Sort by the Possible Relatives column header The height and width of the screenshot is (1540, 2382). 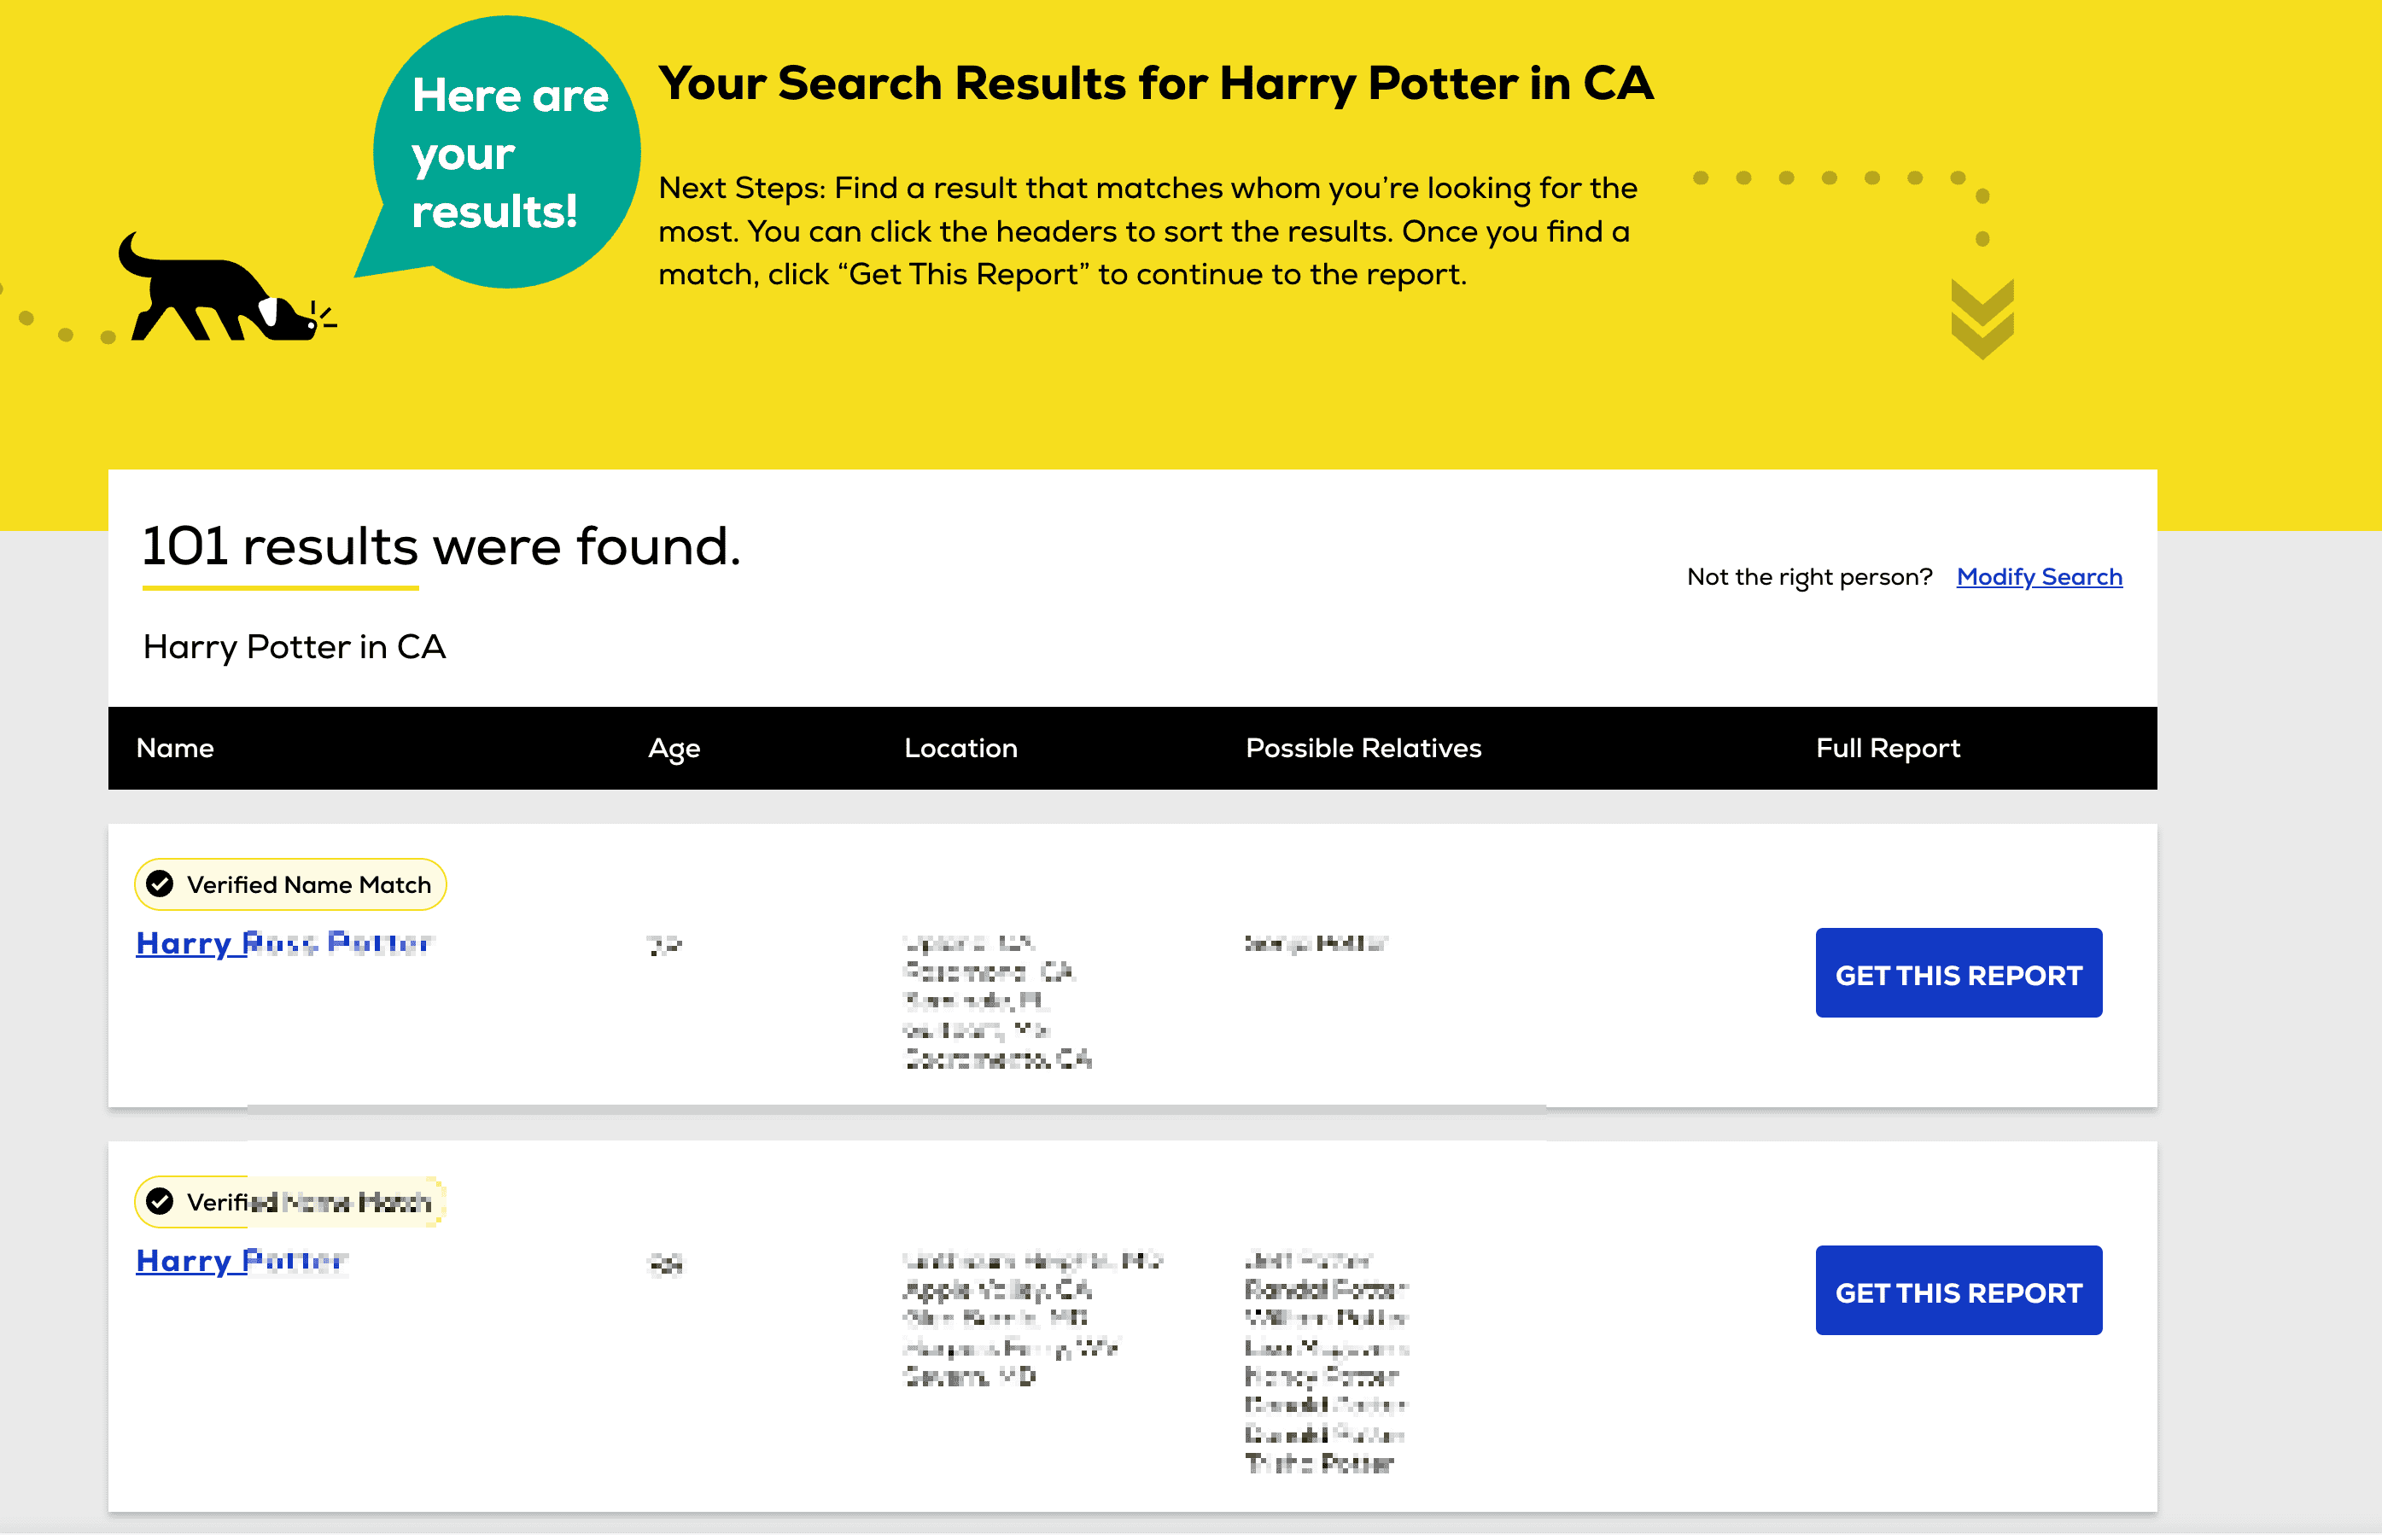tap(1363, 748)
